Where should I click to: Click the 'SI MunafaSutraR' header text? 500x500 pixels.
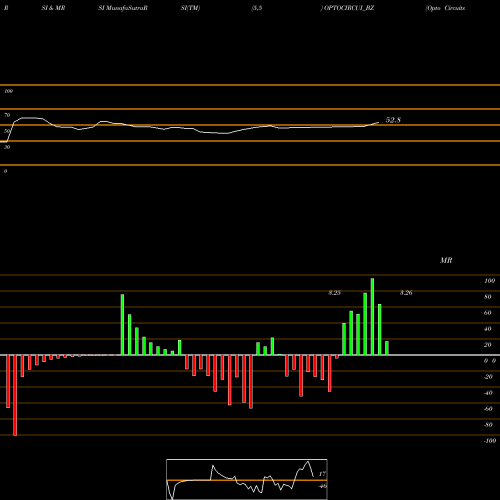point(123,8)
